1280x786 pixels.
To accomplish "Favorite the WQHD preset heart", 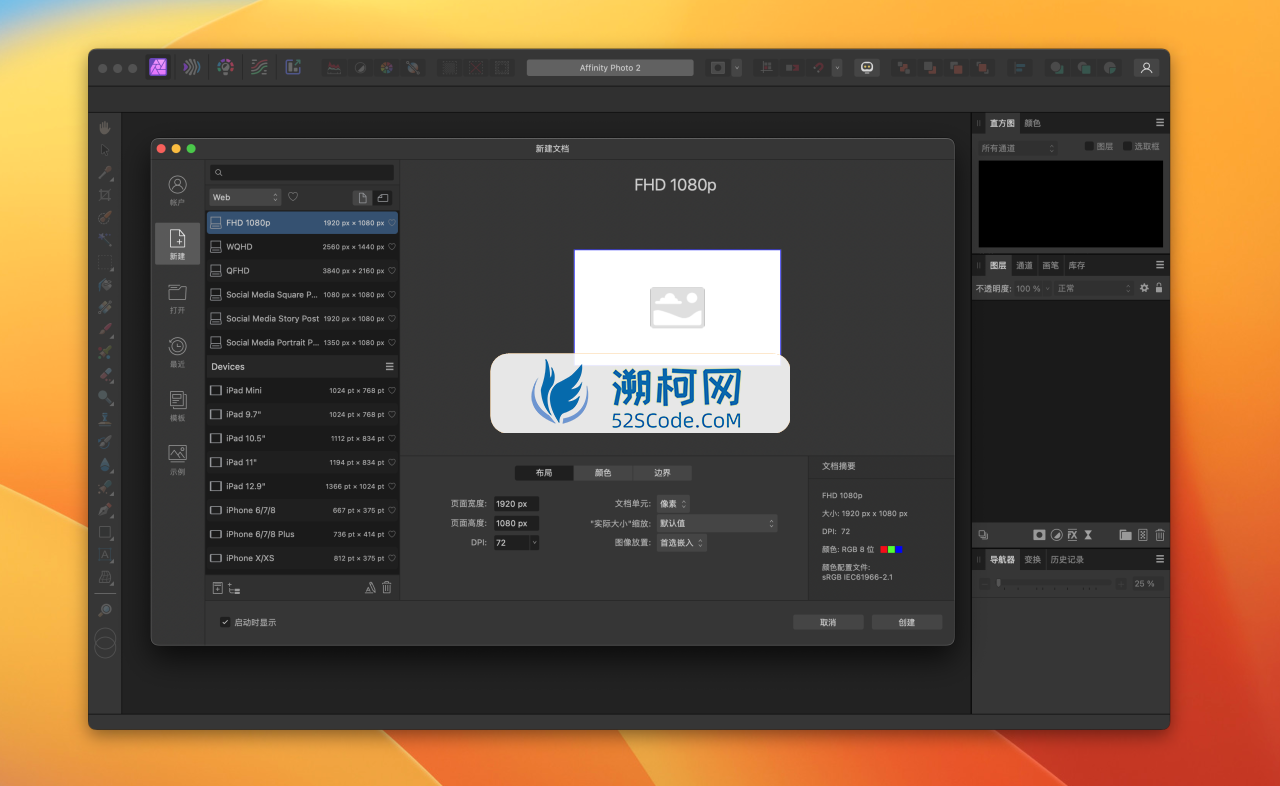I will click(x=392, y=247).
